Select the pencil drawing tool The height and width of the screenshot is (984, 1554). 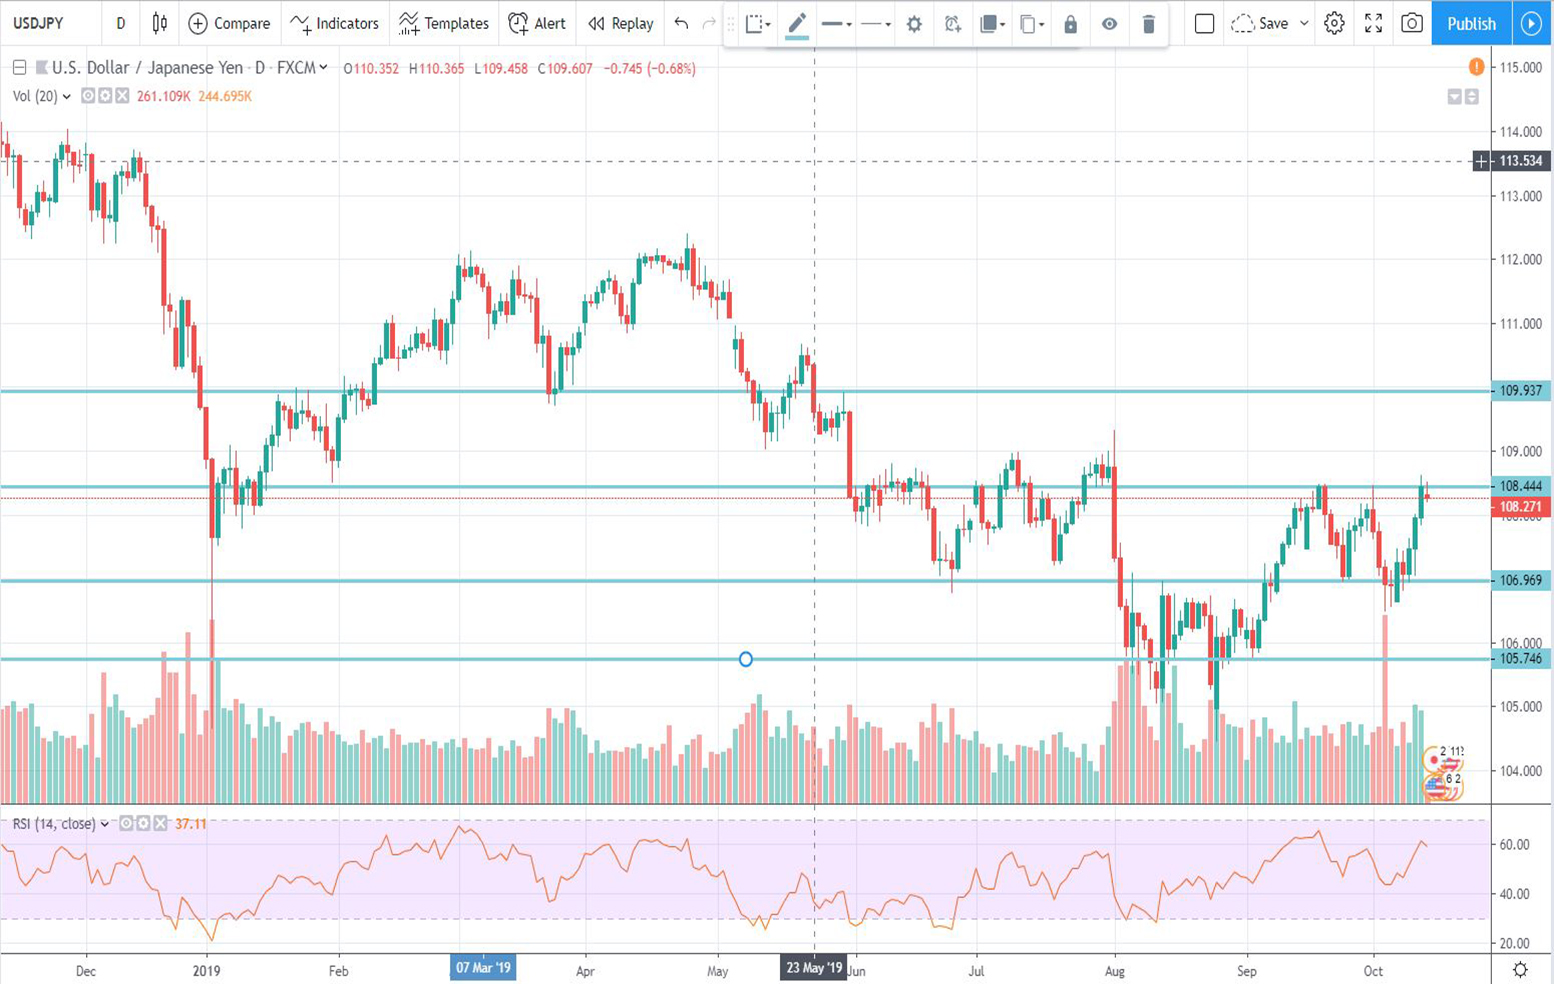point(797,24)
